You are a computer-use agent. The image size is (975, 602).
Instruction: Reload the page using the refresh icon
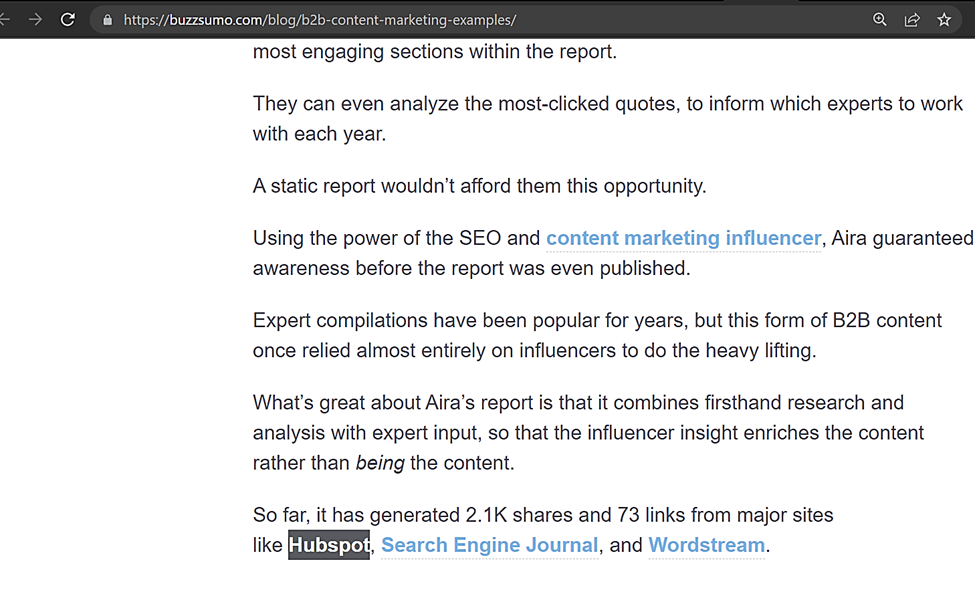[68, 19]
